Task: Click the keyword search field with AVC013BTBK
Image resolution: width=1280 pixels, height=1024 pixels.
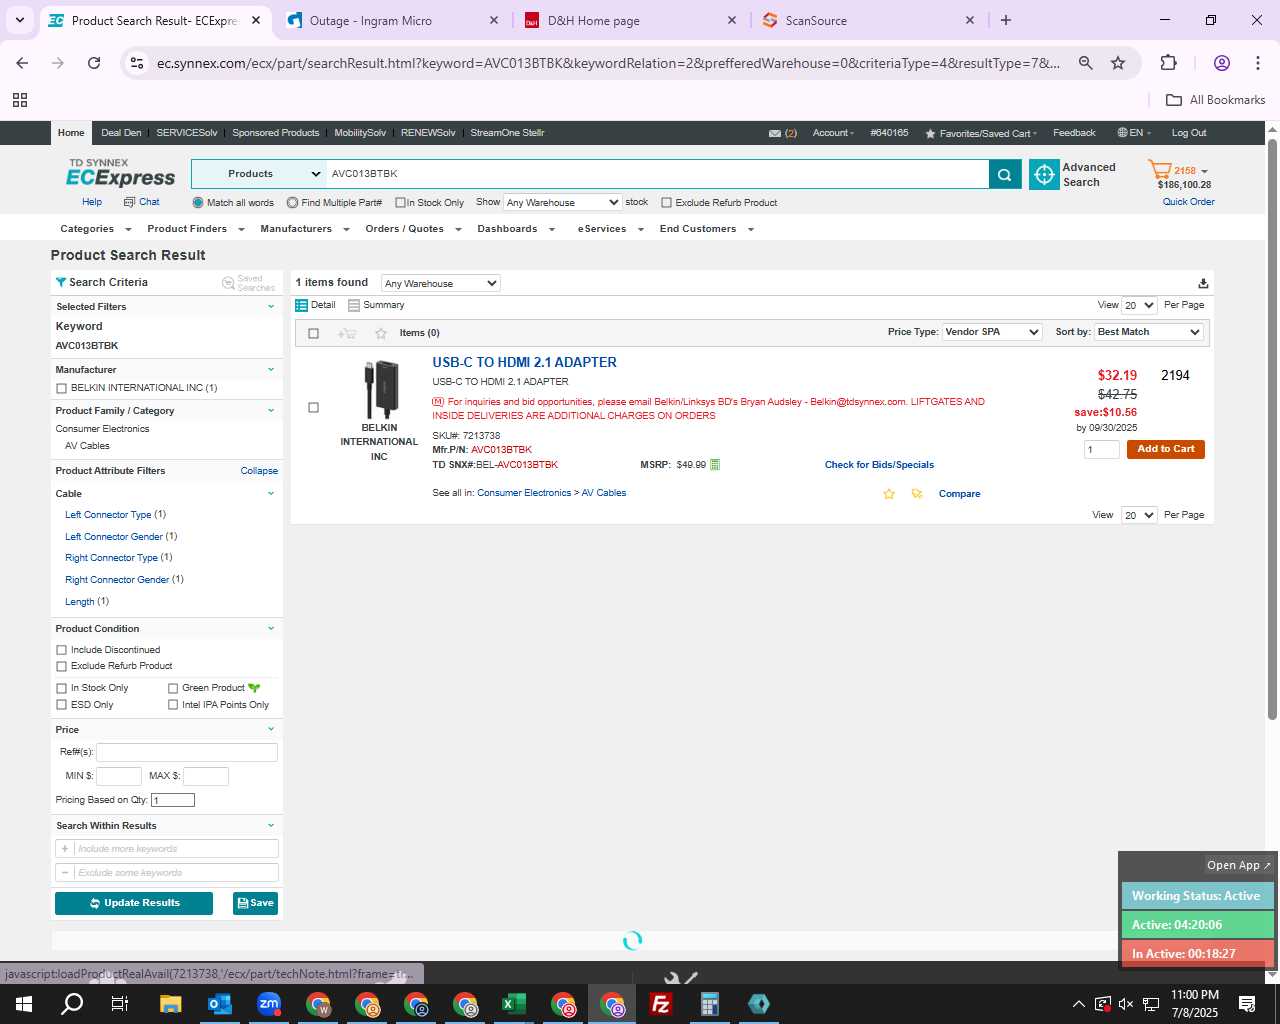Action: tap(657, 174)
